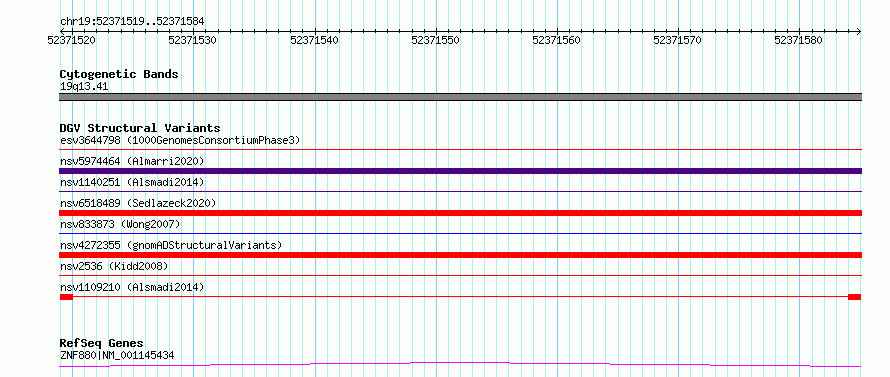Image resolution: width=890 pixels, height=377 pixels.
Task: Click the chr19:52371519..52371584 region label
Action: pyautogui.click(x=132, y=22)
